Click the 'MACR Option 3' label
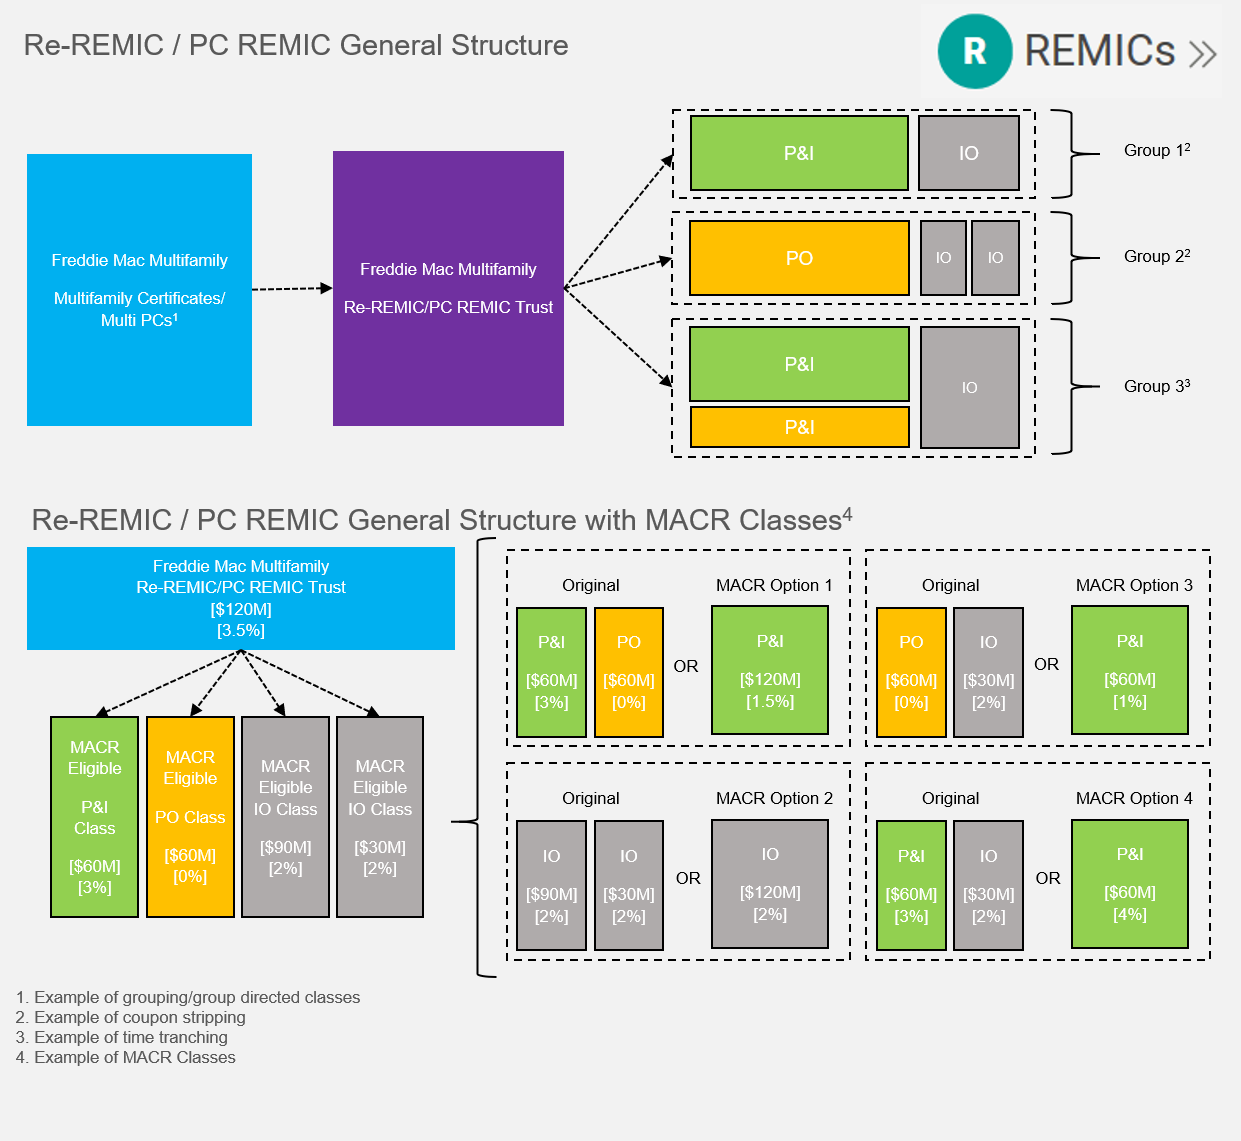Screen dimensions: 1241x1141 [1134, 585]
